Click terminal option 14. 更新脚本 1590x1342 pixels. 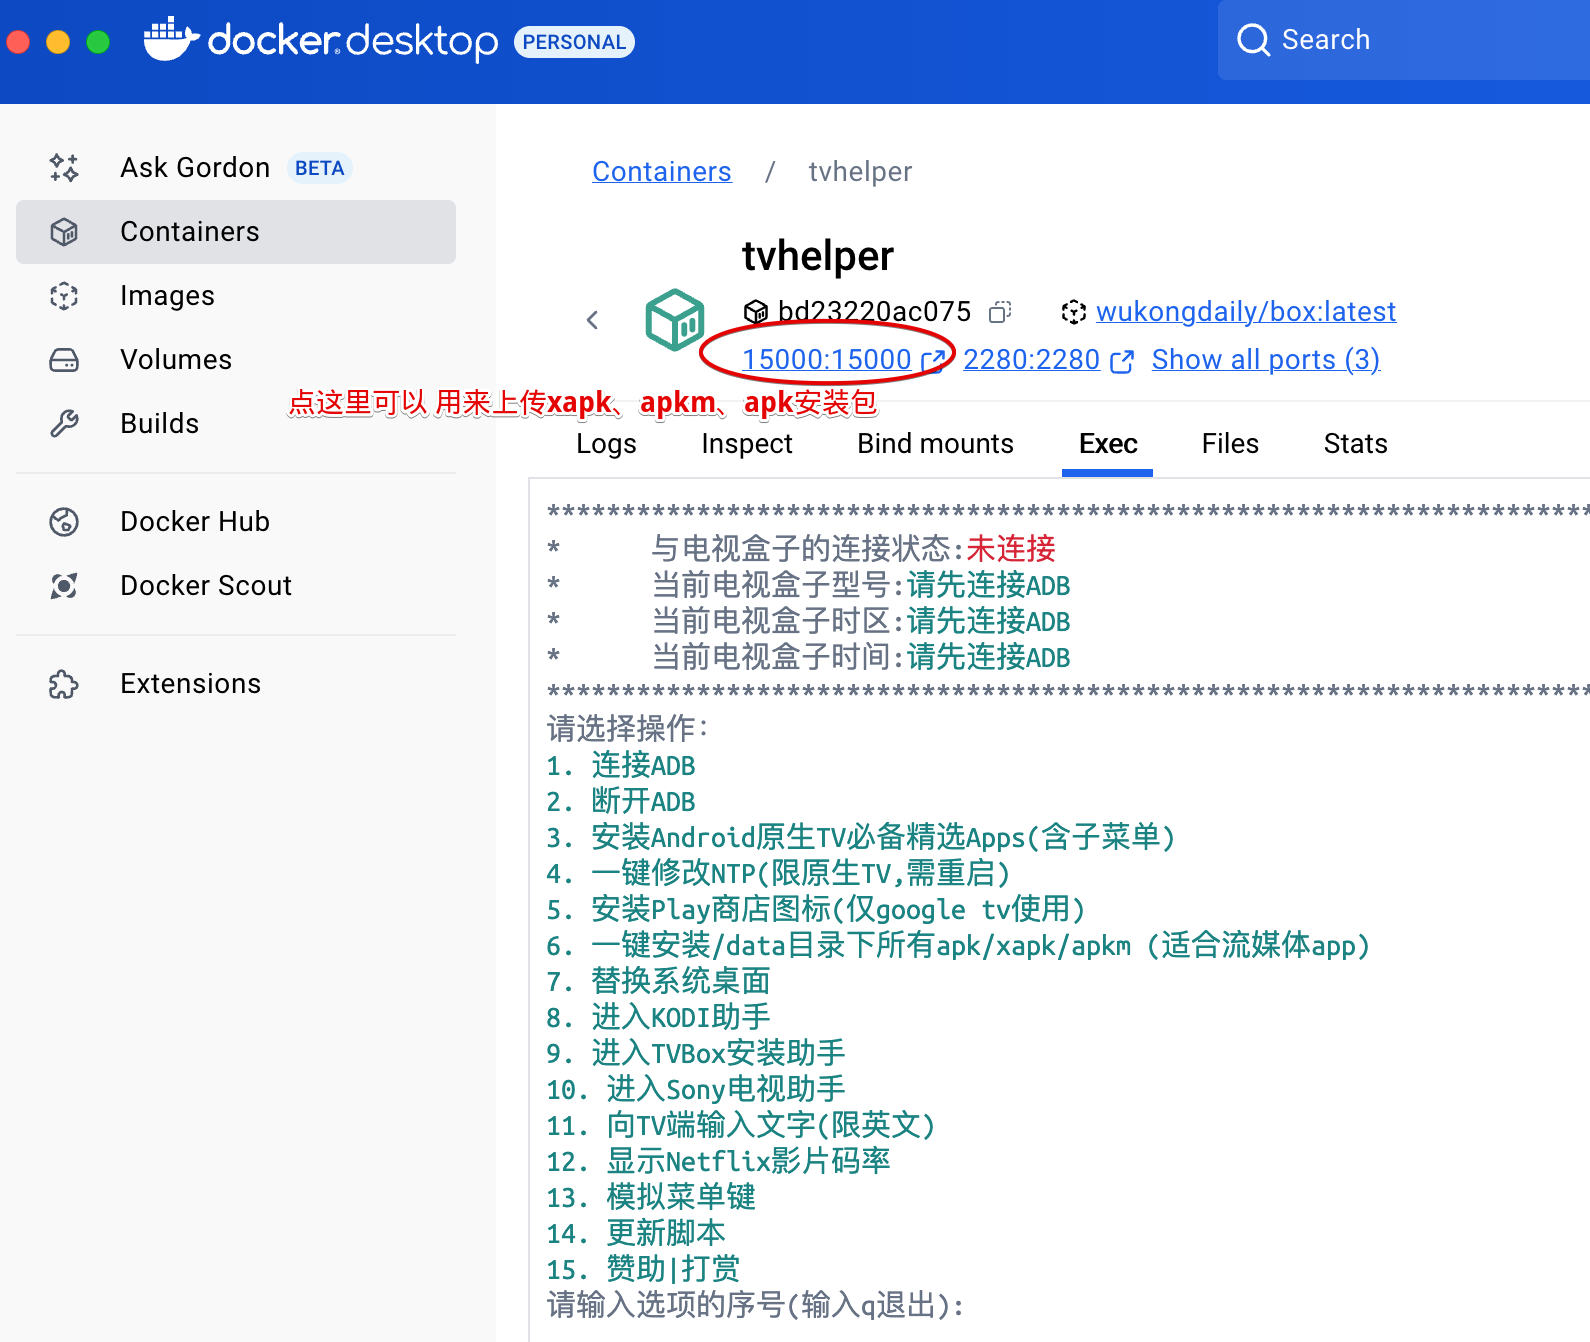coord(635,1234)
